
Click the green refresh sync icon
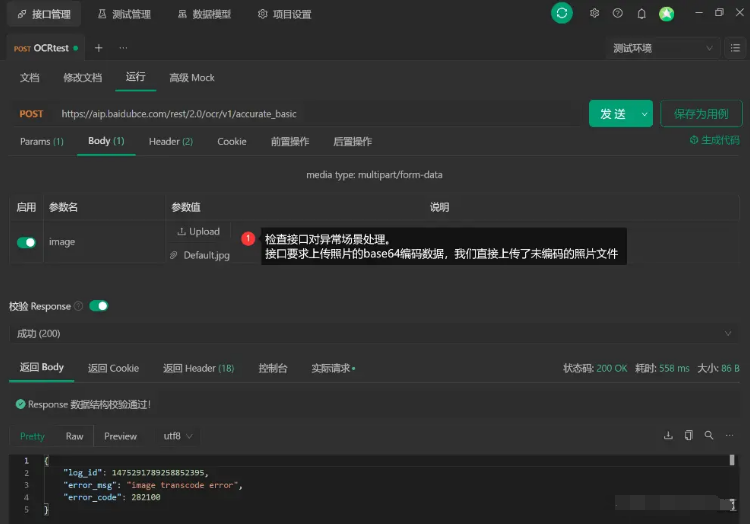point(562,13)
